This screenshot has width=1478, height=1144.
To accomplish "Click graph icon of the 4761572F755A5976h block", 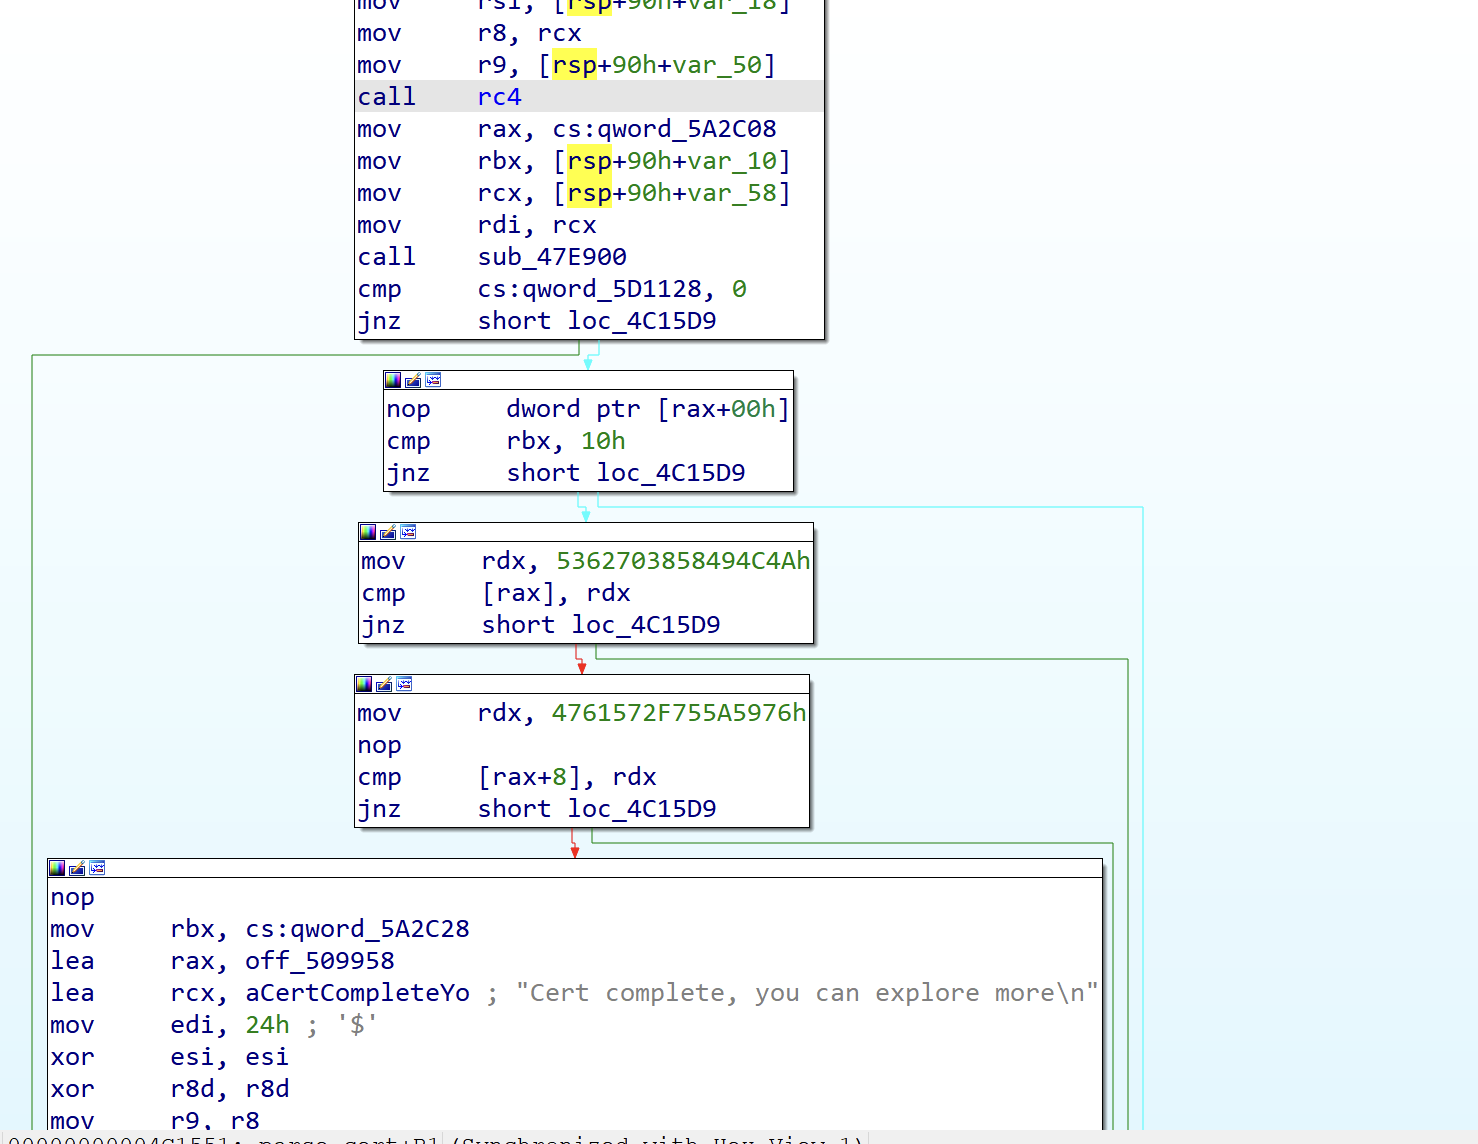I will [404, 684].
